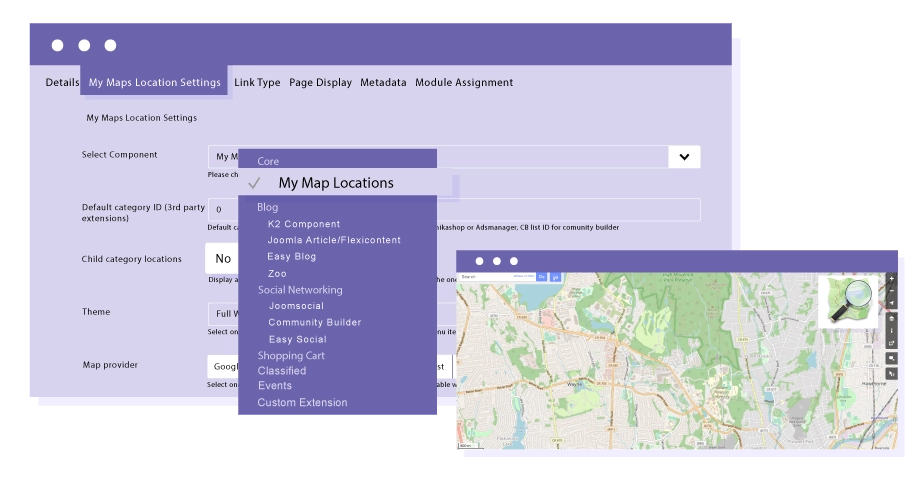Click Hawthorne label on map
Screen dimensions: 920x500
[874, 383]
